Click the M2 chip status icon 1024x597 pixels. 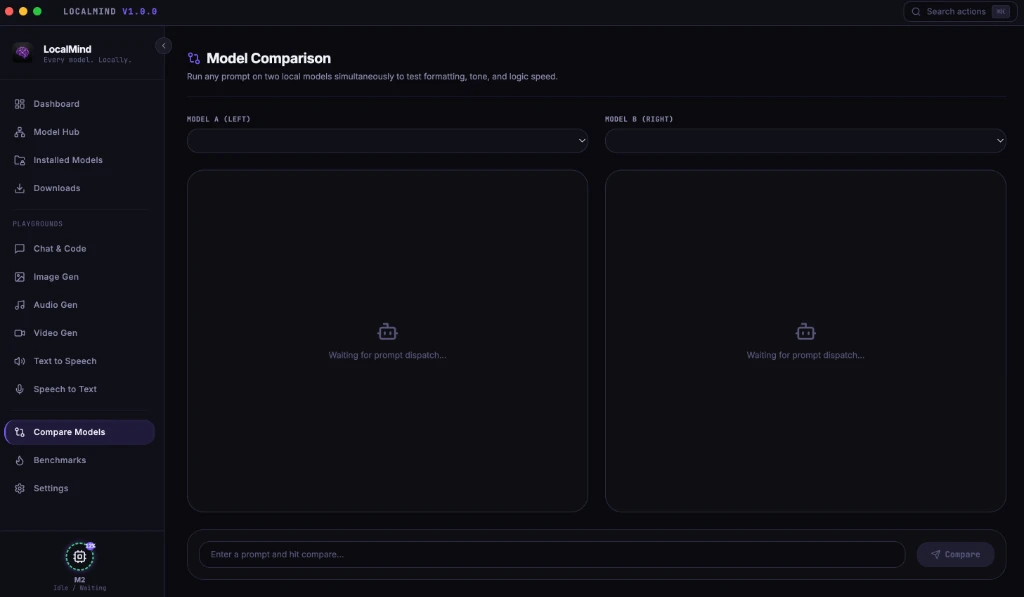point(80,557)
